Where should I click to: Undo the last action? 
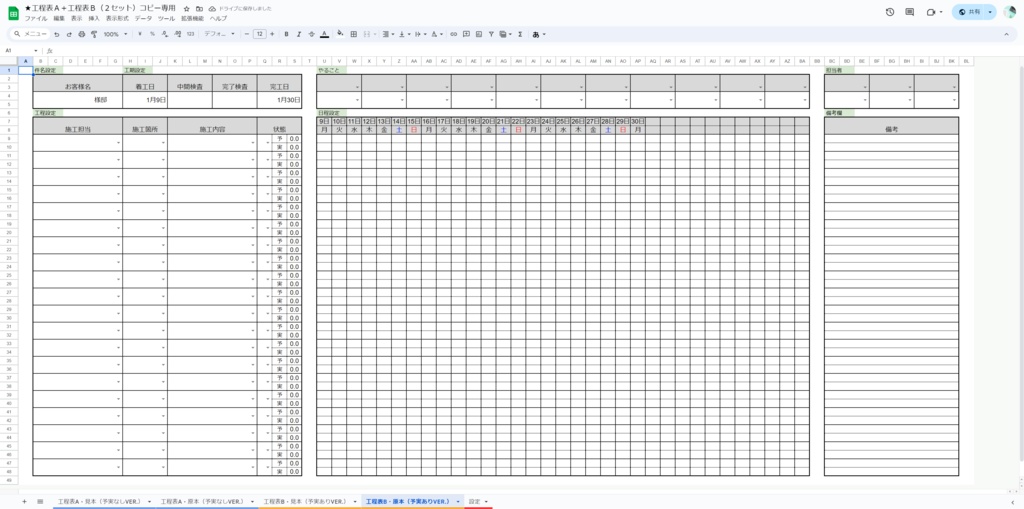coord(57,34)
